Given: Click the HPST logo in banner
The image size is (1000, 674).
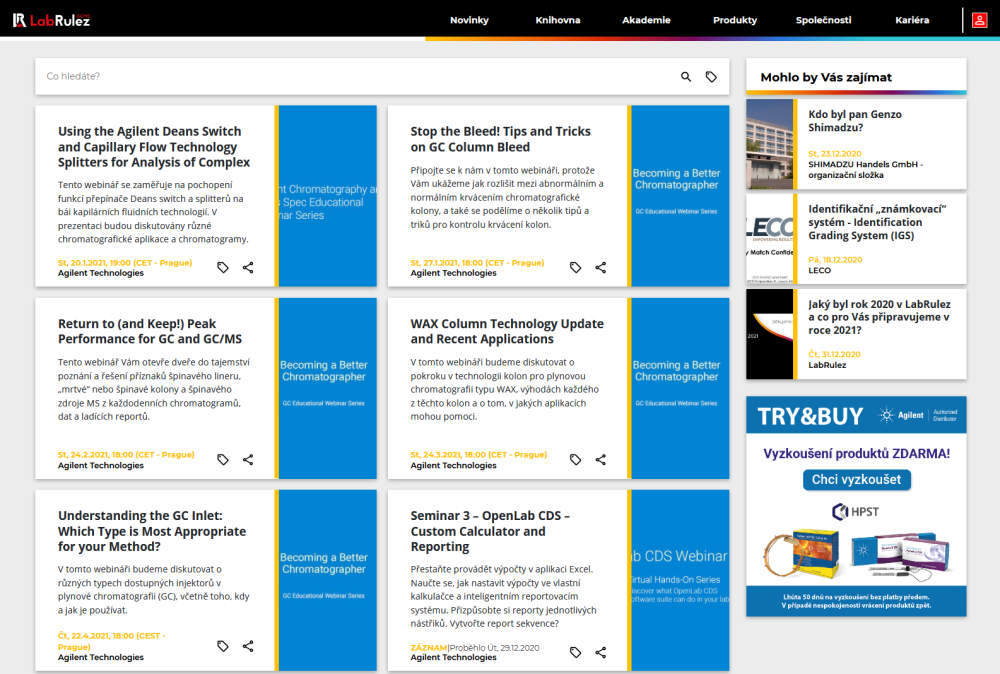Looking at the screenshot, I should pyautogui.click(x=855, y=511).
